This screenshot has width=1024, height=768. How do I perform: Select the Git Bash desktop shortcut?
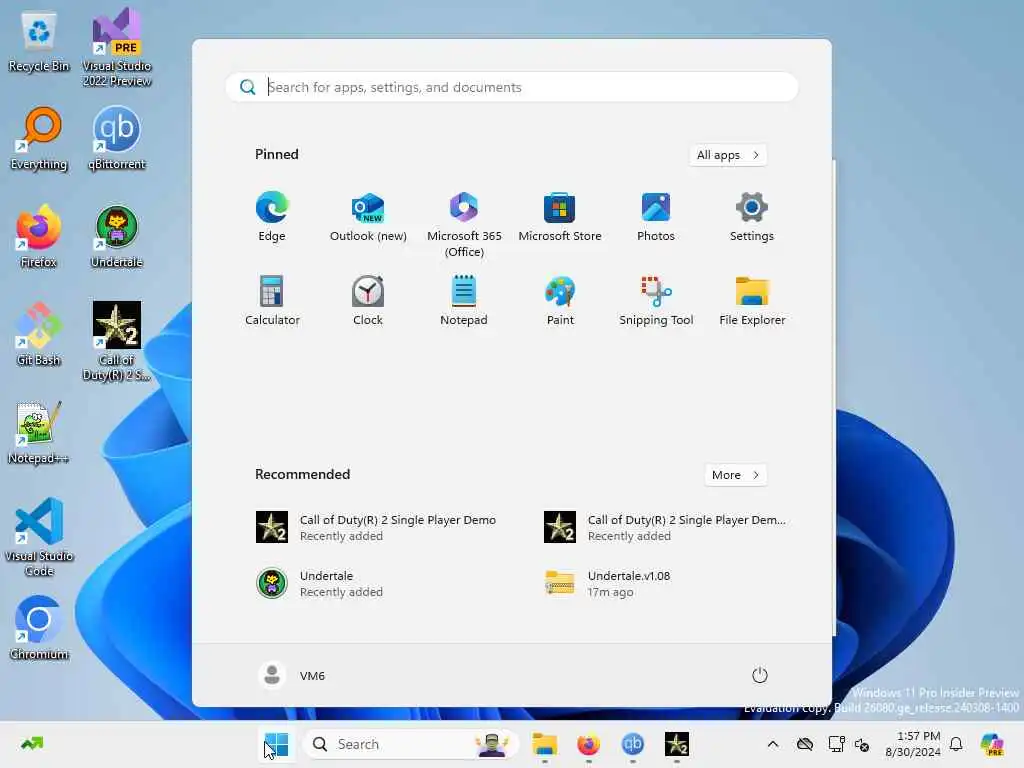pyautogui.click(x=39, y=334)
